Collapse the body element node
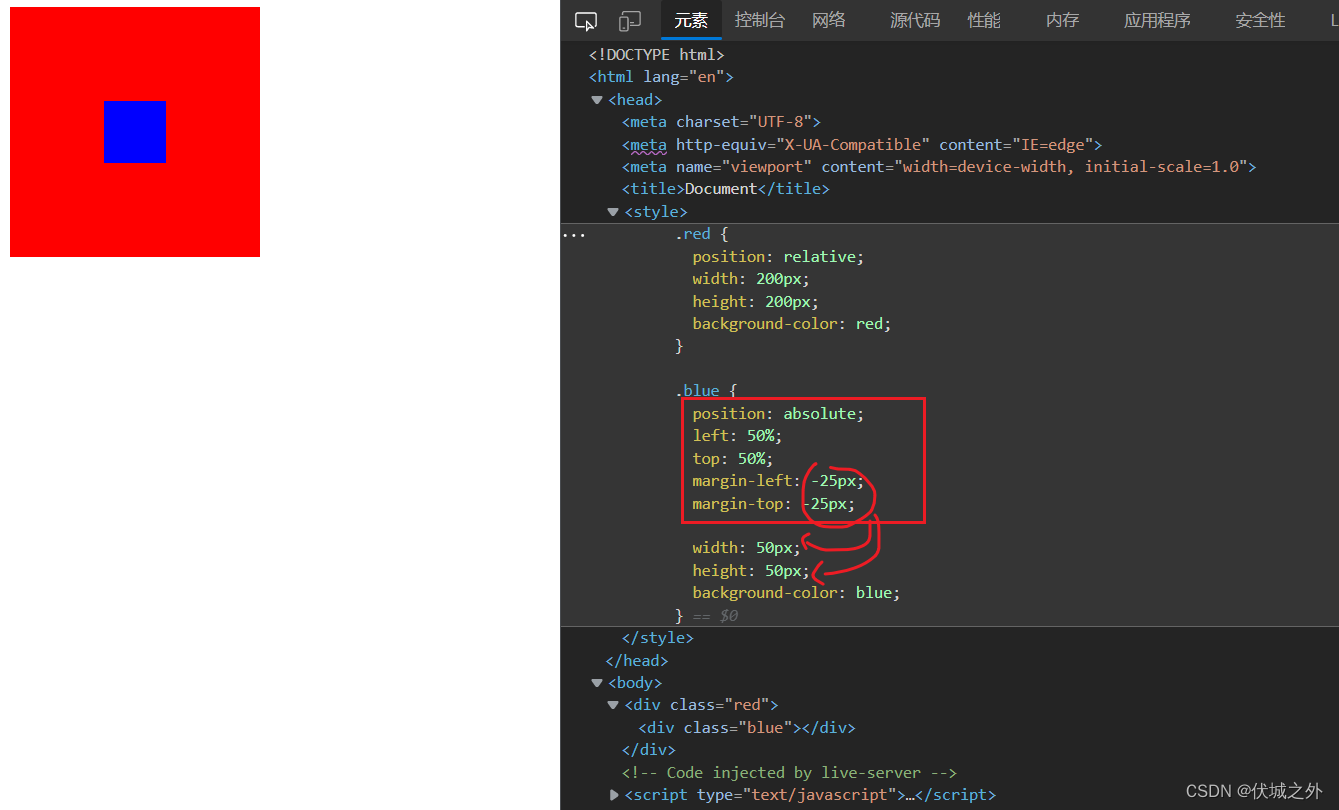The width and height of the screenshot is (1339, 810). 597,683
